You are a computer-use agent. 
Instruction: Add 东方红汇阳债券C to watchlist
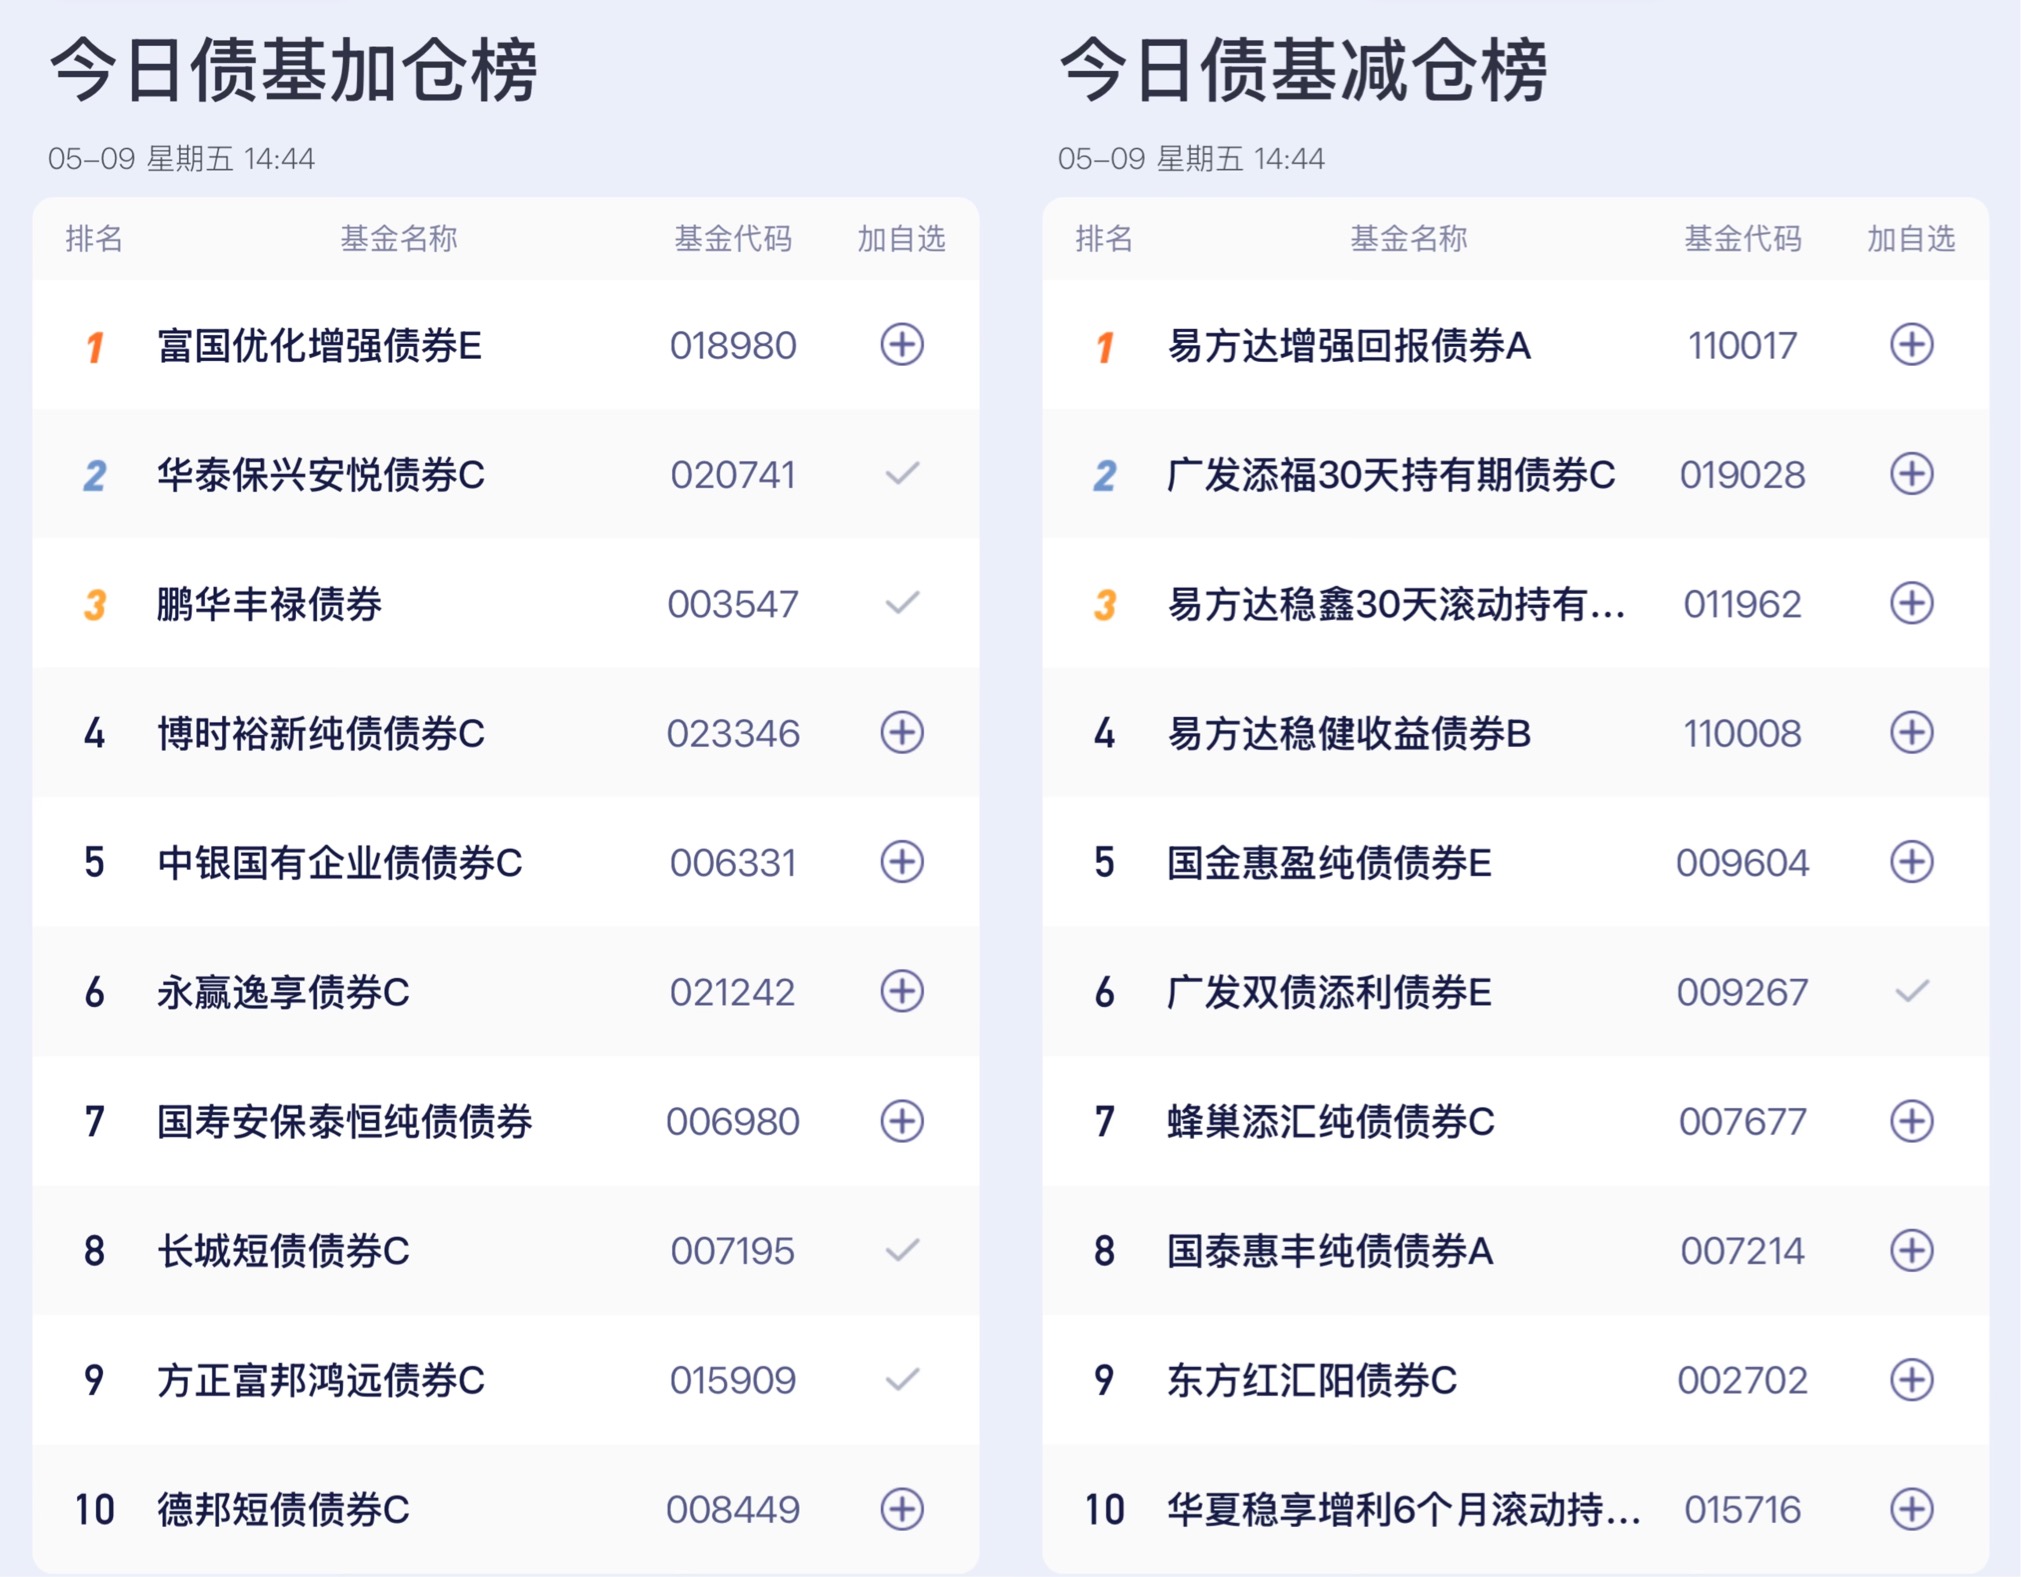[x=1911, y=1380]
